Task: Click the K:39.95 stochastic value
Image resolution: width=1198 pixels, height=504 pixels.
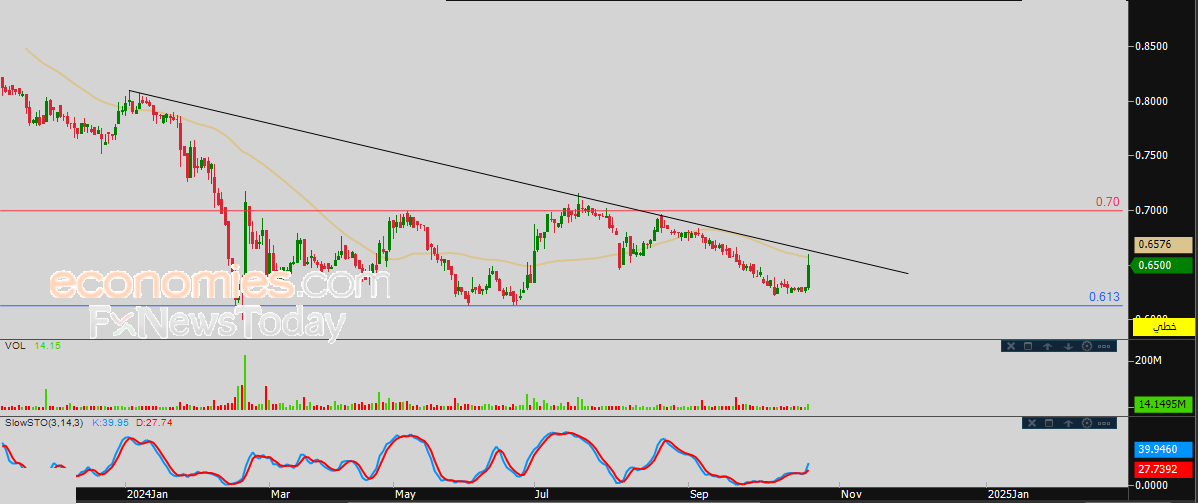Action: (x=112, y=422)
